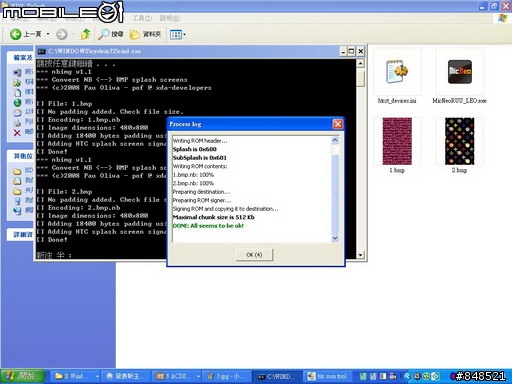Click "Writing ROM header..." log line
The image size is (512, 384).
coord(200,141)
